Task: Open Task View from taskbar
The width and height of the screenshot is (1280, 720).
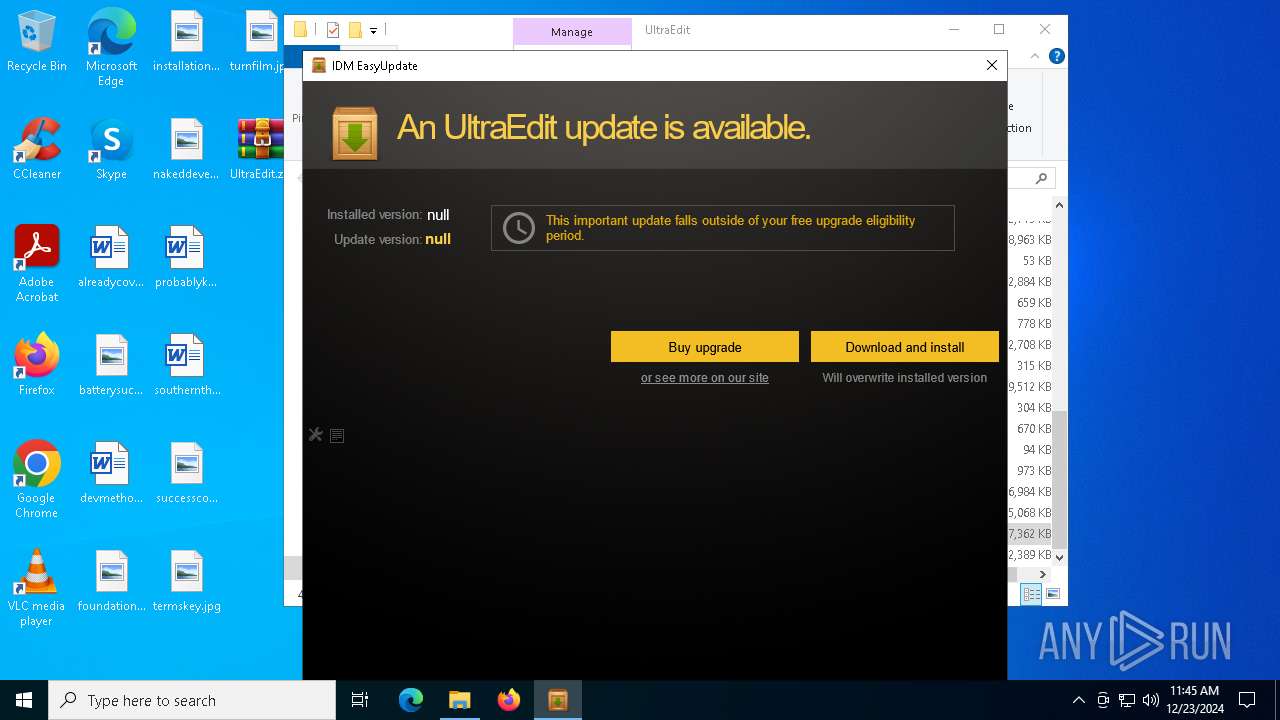Action: pyautogui.click(x=360, y=700)
